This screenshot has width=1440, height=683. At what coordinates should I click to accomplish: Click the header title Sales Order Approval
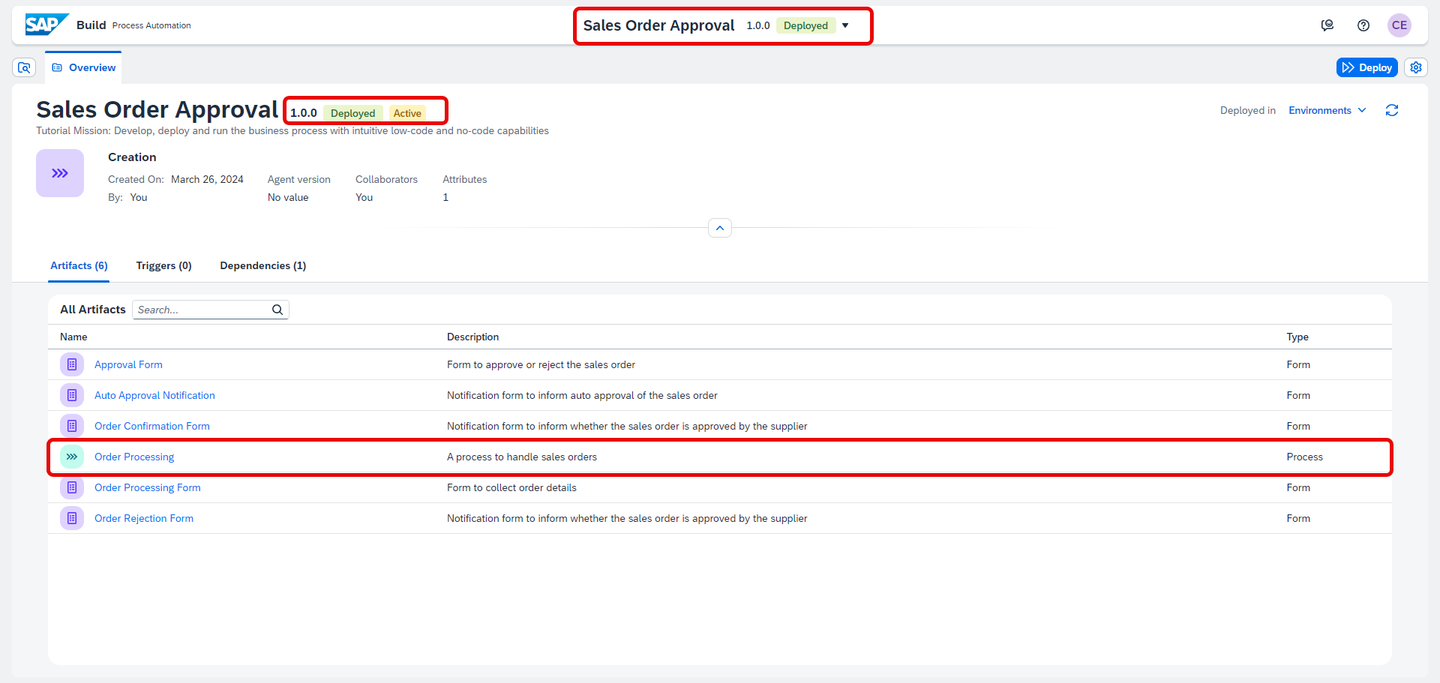(x=659, y=26)
